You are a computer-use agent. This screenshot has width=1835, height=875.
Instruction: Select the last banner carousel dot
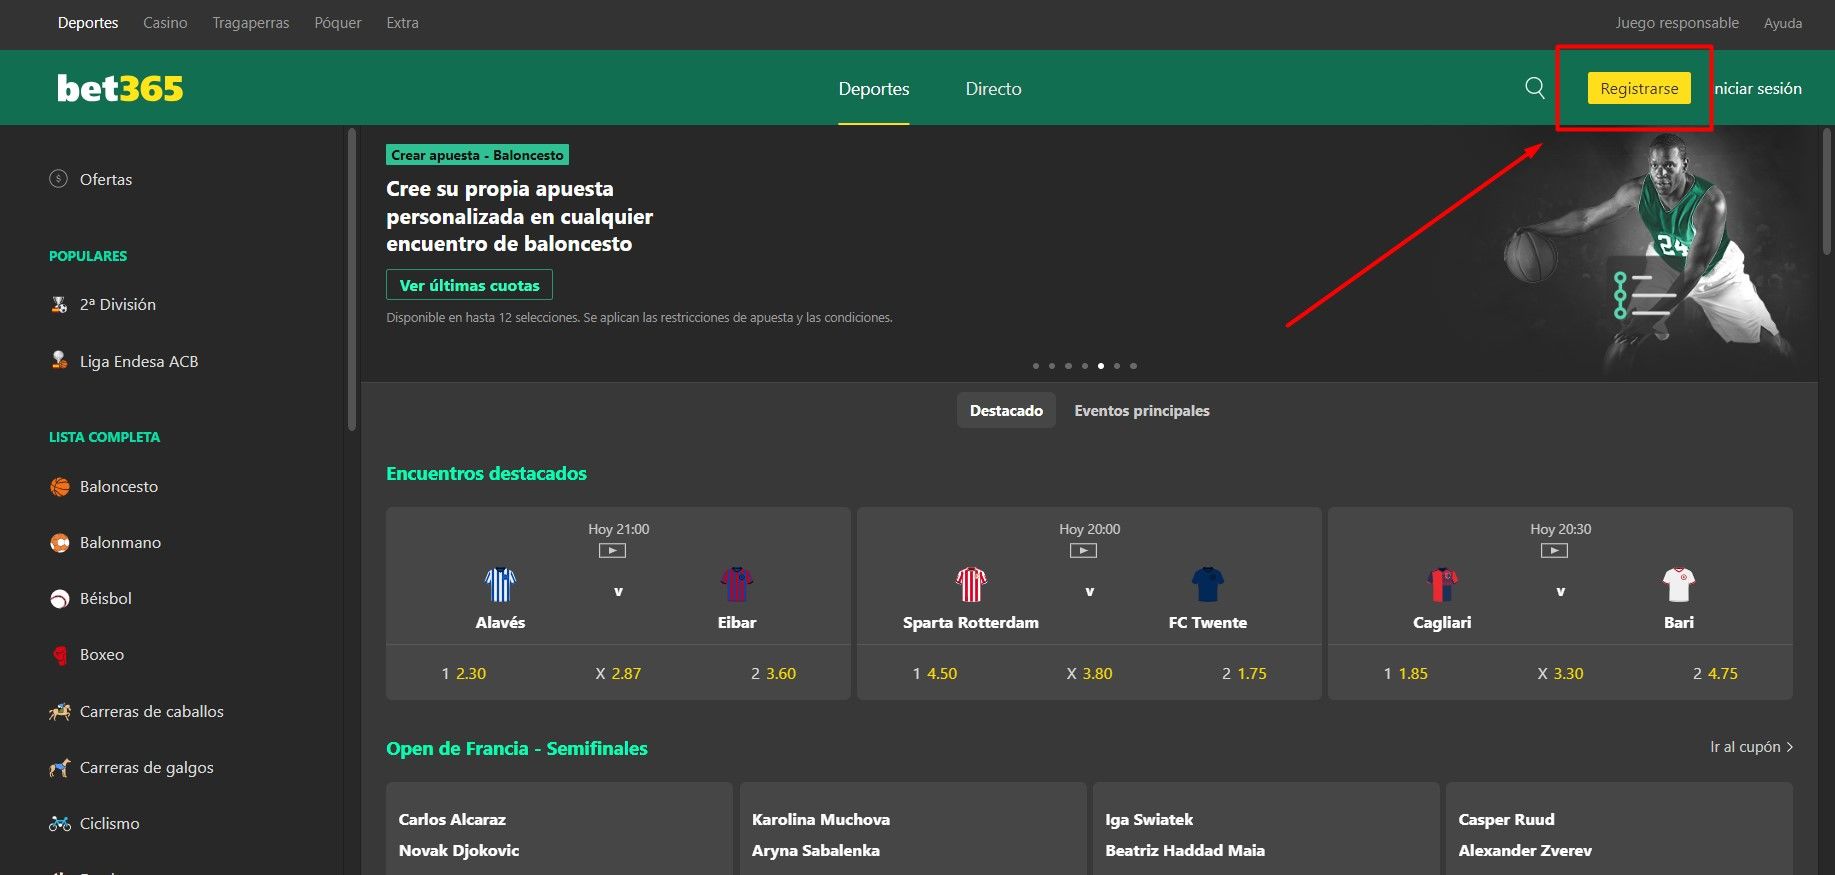1133,366
